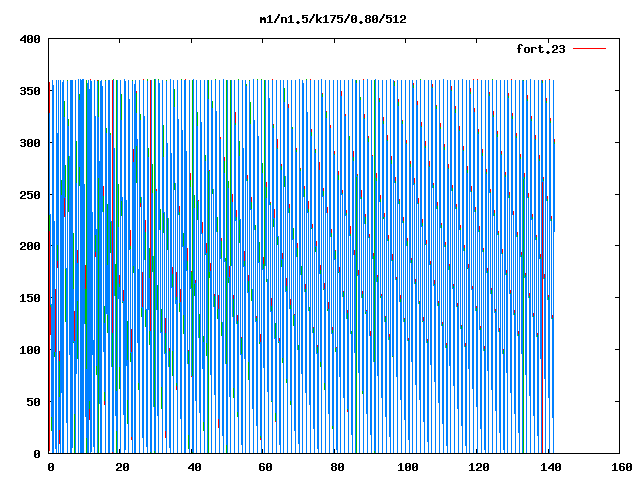Click the y-axis label 100

[x=30, y=350]
